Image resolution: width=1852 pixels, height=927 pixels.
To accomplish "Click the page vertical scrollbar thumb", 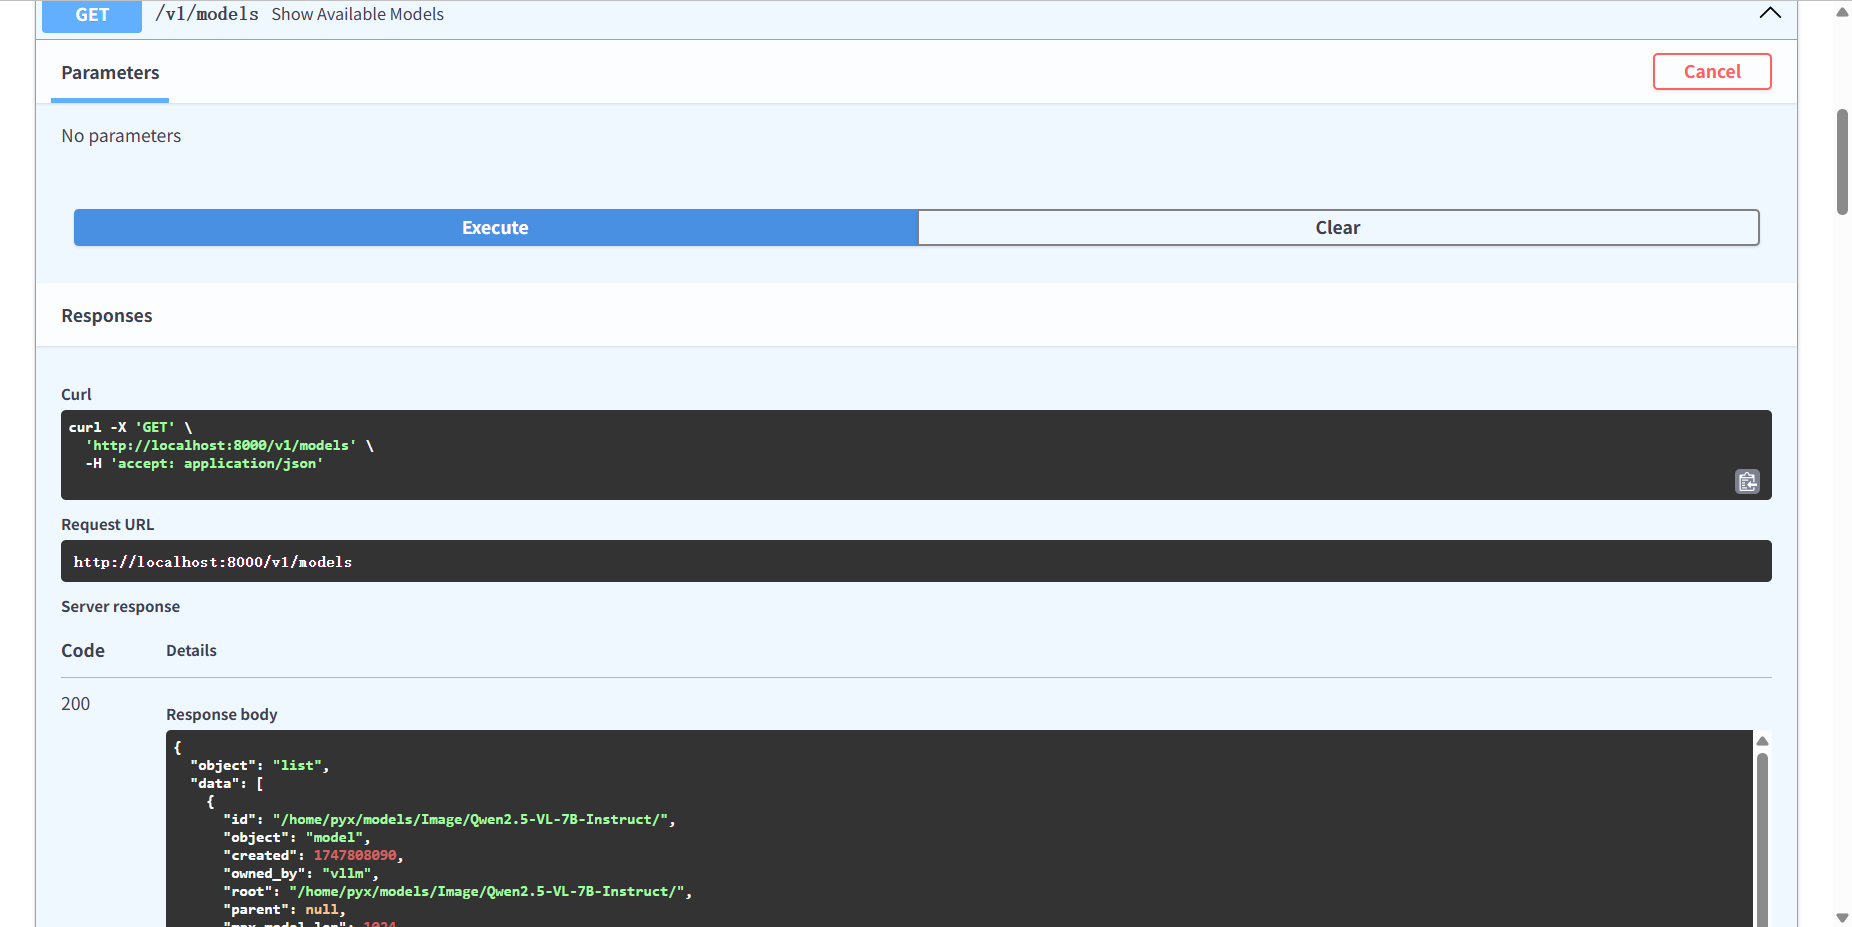I will click(x=1842, y=162).
